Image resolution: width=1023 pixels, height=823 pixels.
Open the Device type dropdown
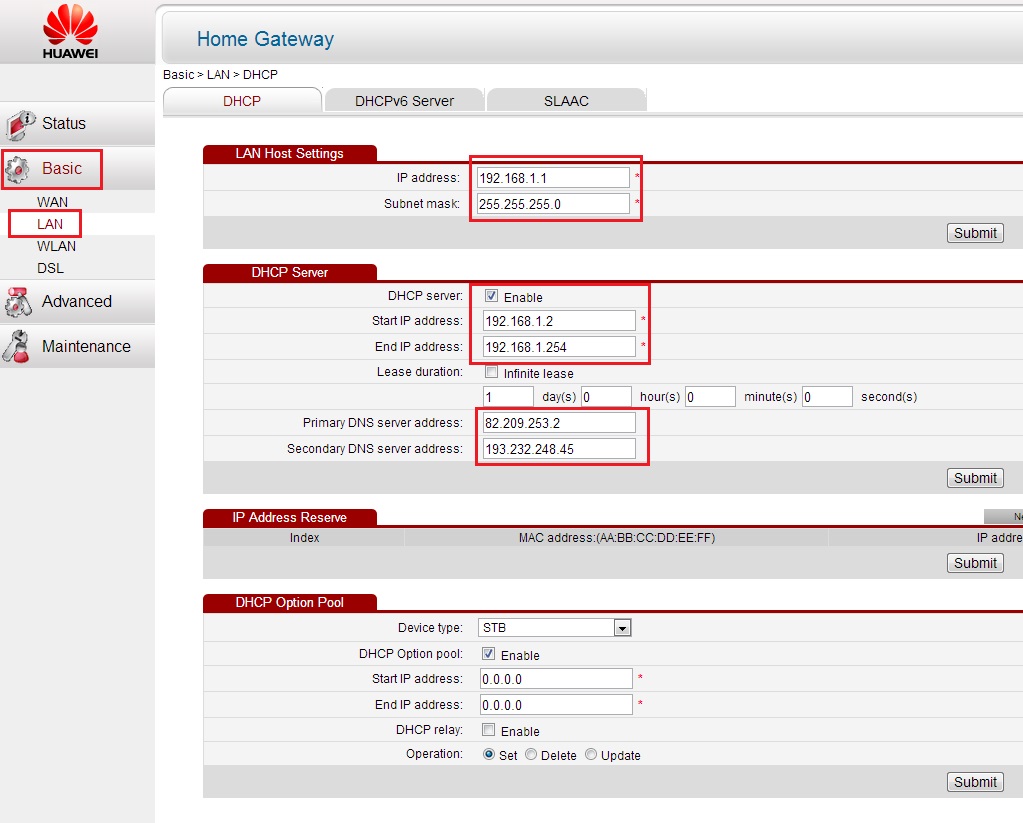(x=622, y=628)
